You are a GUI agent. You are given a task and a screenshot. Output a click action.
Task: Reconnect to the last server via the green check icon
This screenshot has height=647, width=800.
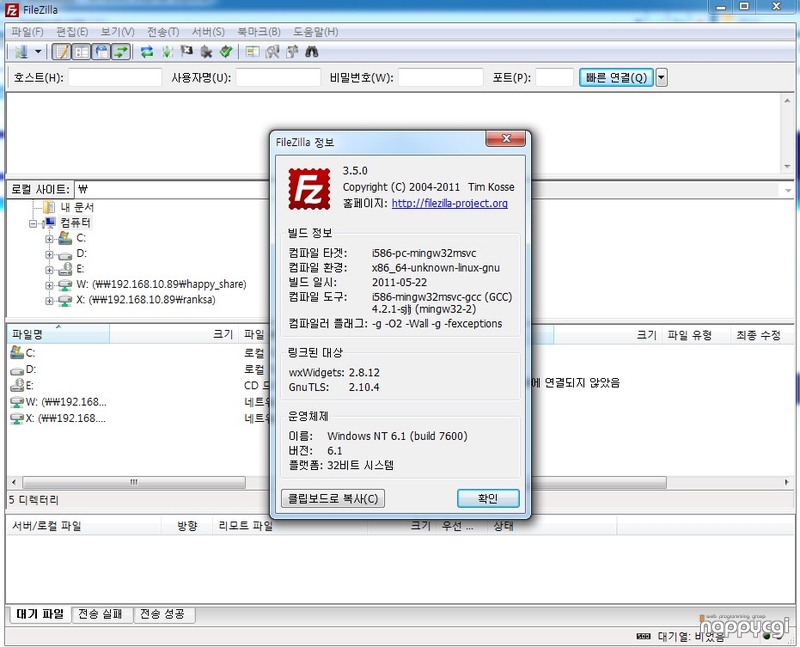[226, 52]
